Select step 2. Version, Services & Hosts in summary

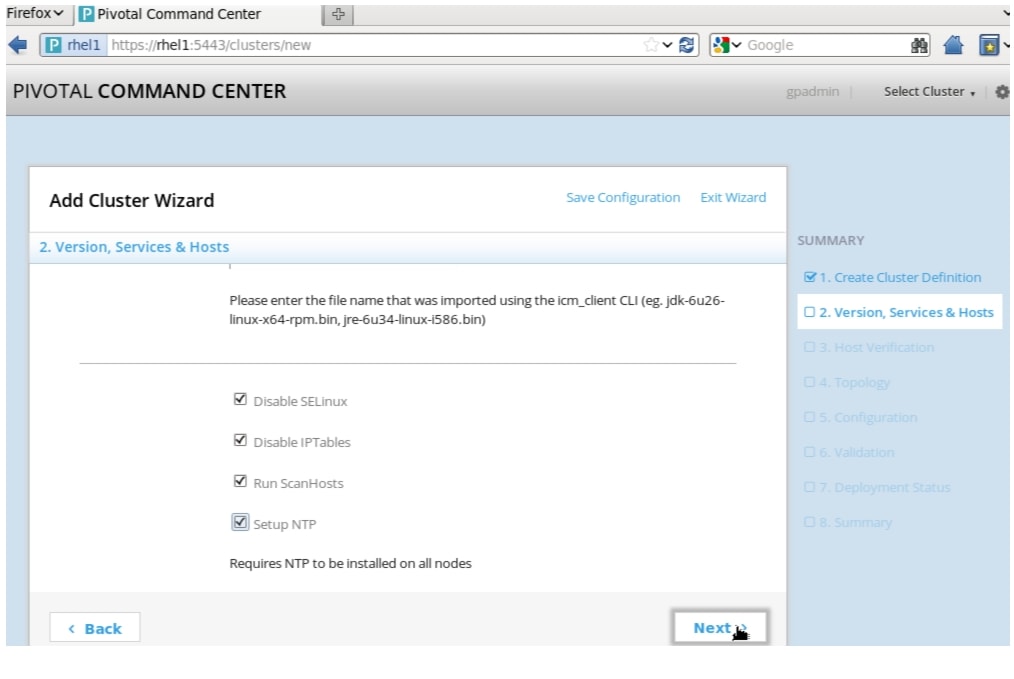pos(899,312)
